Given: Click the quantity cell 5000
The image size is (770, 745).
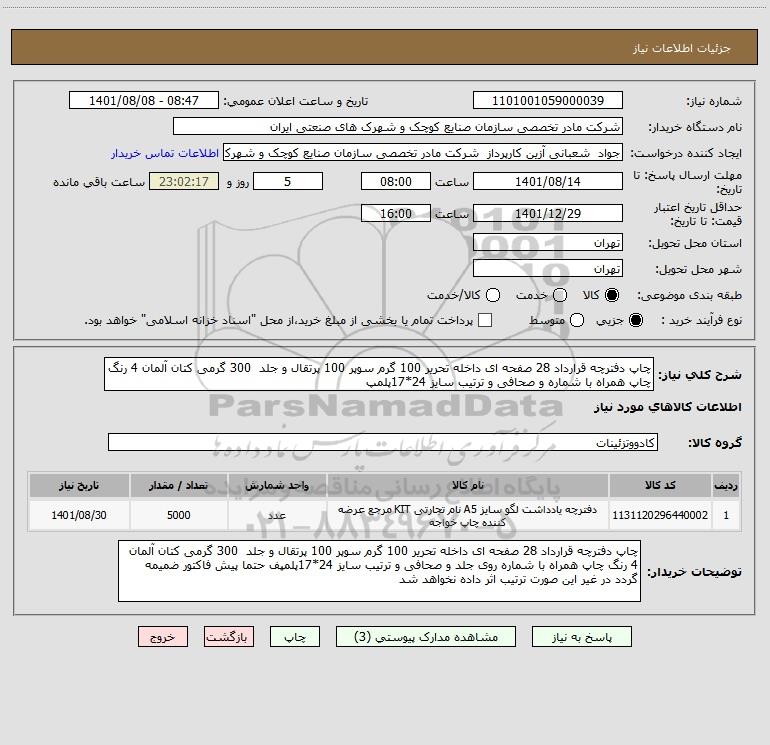Looking at the screenshot, I should (178, 515).
